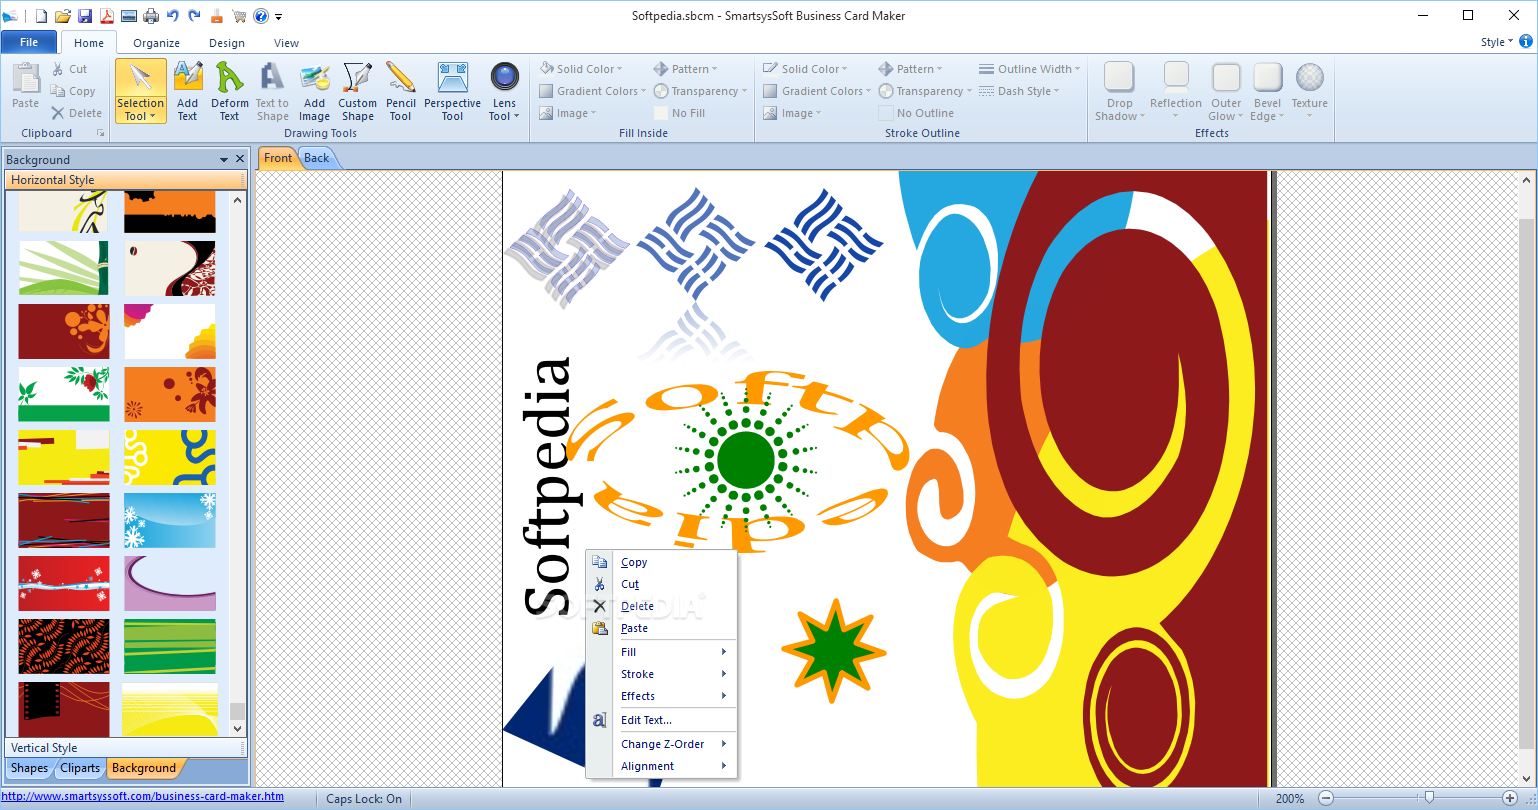
Task: Activate the Pencil Tool
Action: tap(401, 91)
